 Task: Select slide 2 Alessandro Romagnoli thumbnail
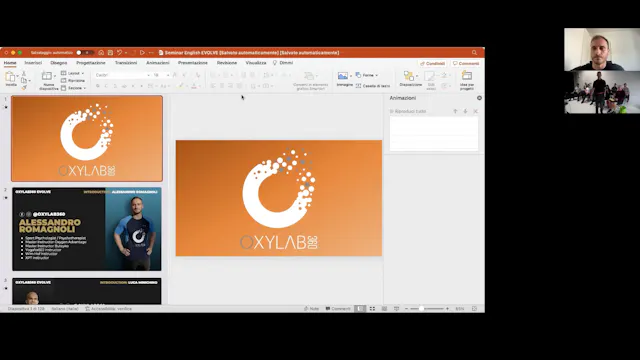click(87, 229)
